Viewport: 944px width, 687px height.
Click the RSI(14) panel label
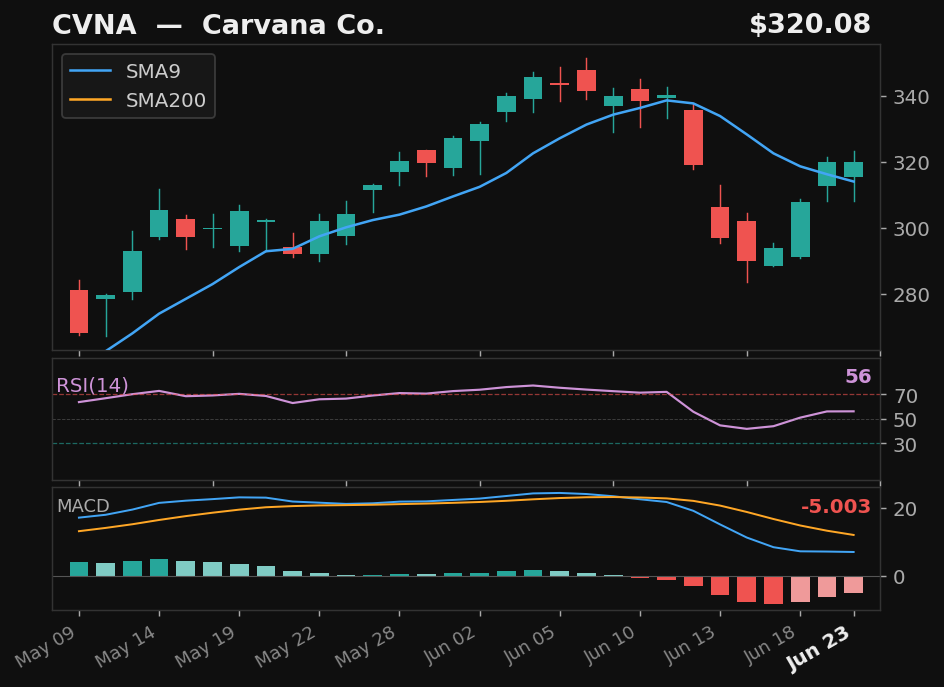tap(92, 385)
